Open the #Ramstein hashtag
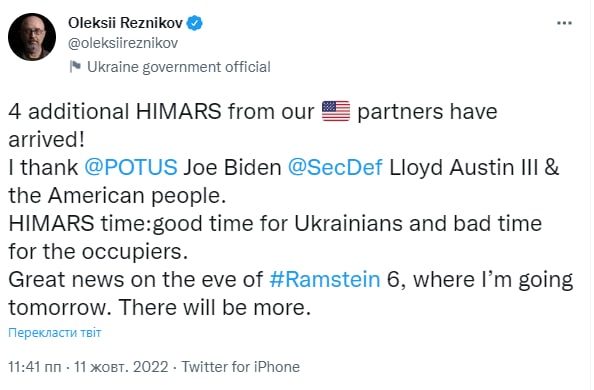 point(325,279)
